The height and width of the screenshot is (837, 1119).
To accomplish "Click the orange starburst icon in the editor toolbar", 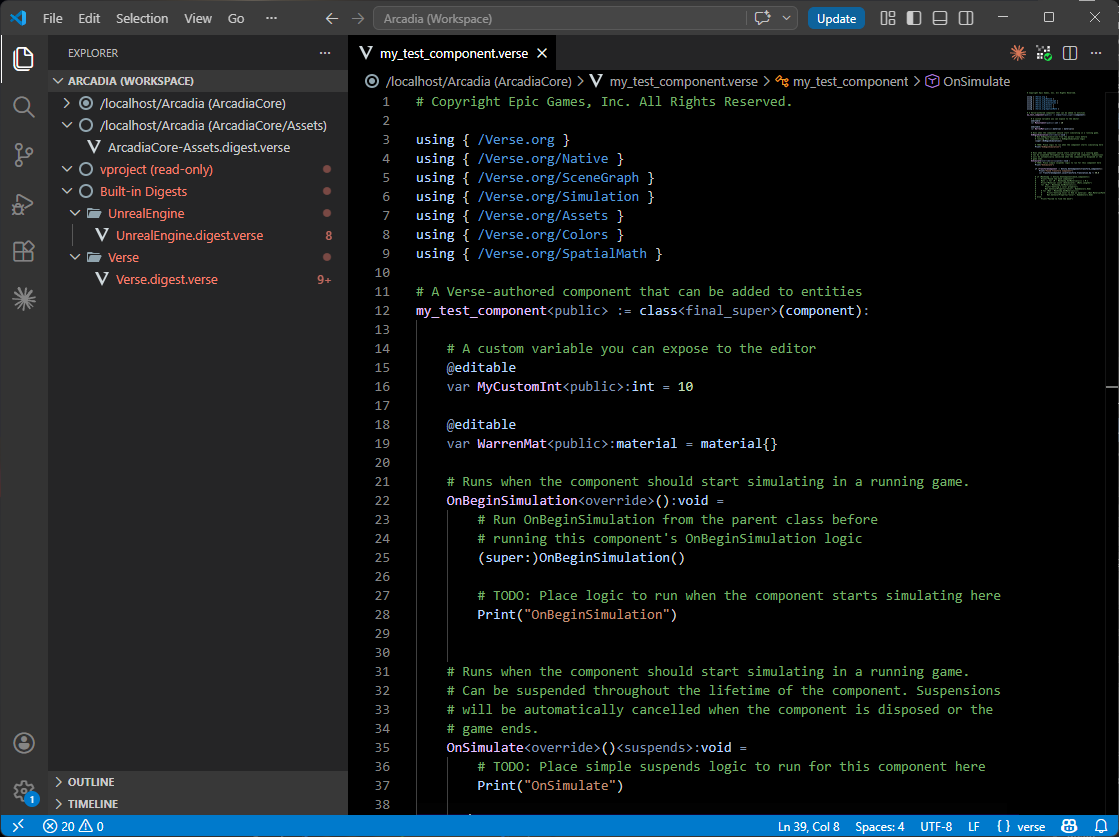I will coord(1018,53).
